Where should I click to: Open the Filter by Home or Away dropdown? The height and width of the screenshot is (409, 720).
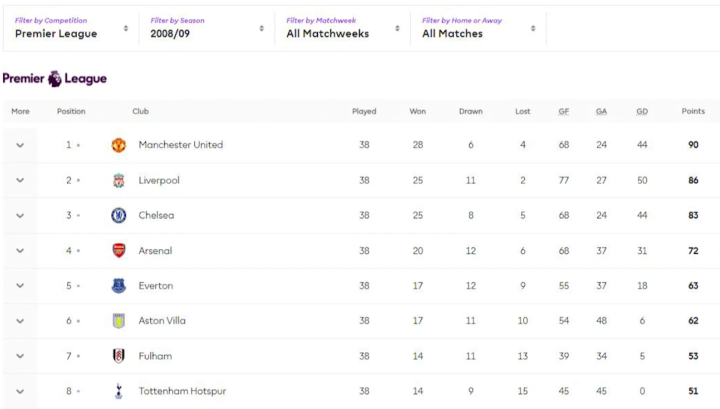point(478,28)
